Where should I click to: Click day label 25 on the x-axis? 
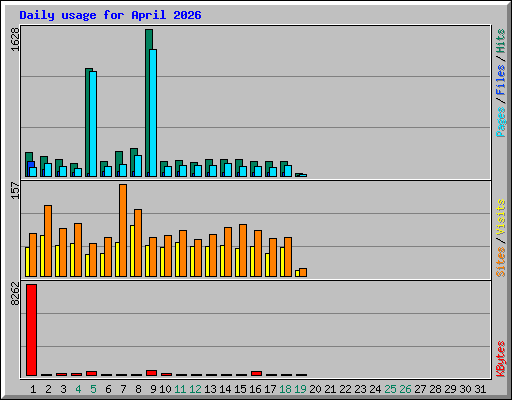pyautogui.click(x=390, y=389)
